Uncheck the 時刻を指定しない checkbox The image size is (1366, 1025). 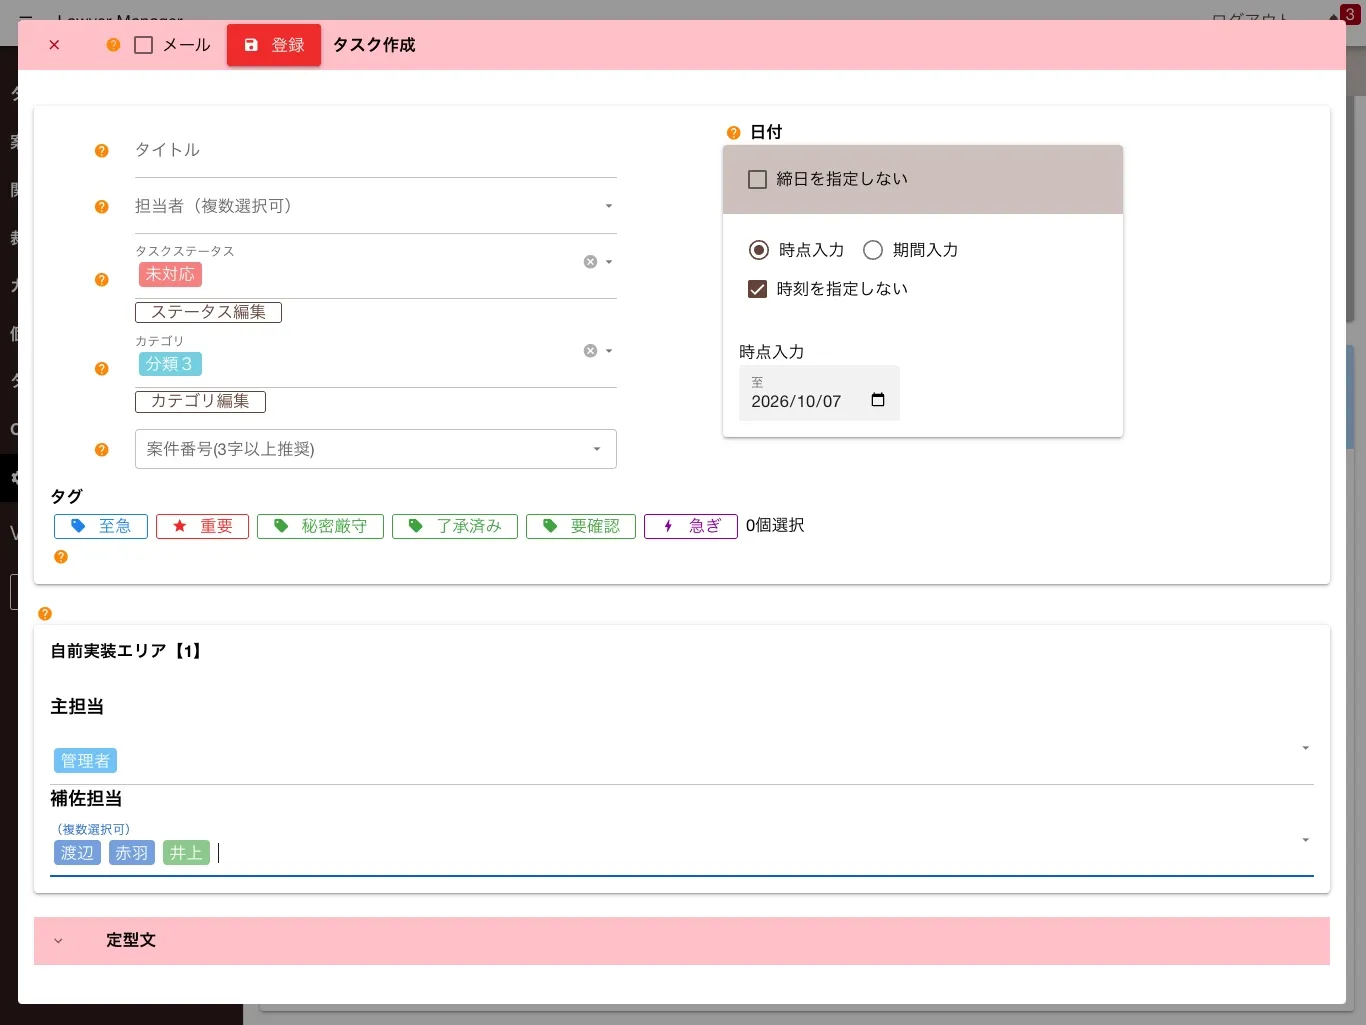click(758, 290)
